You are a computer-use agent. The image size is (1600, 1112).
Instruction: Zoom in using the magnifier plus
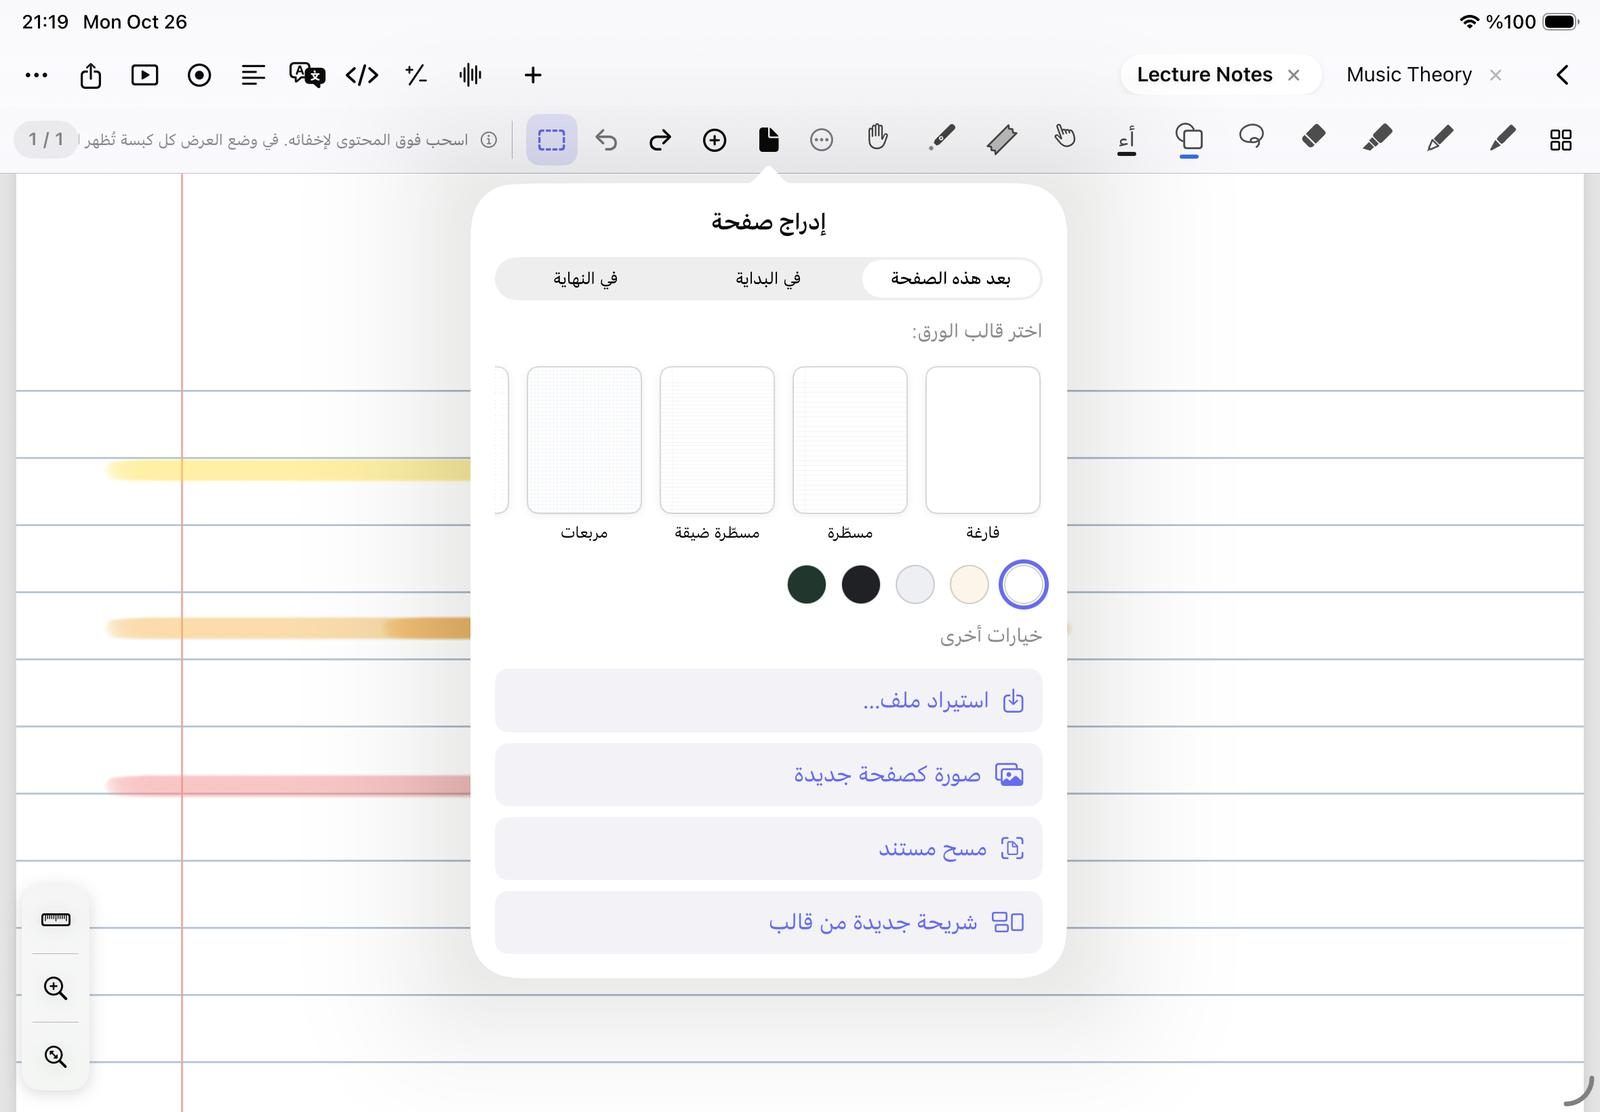(56, 988)
